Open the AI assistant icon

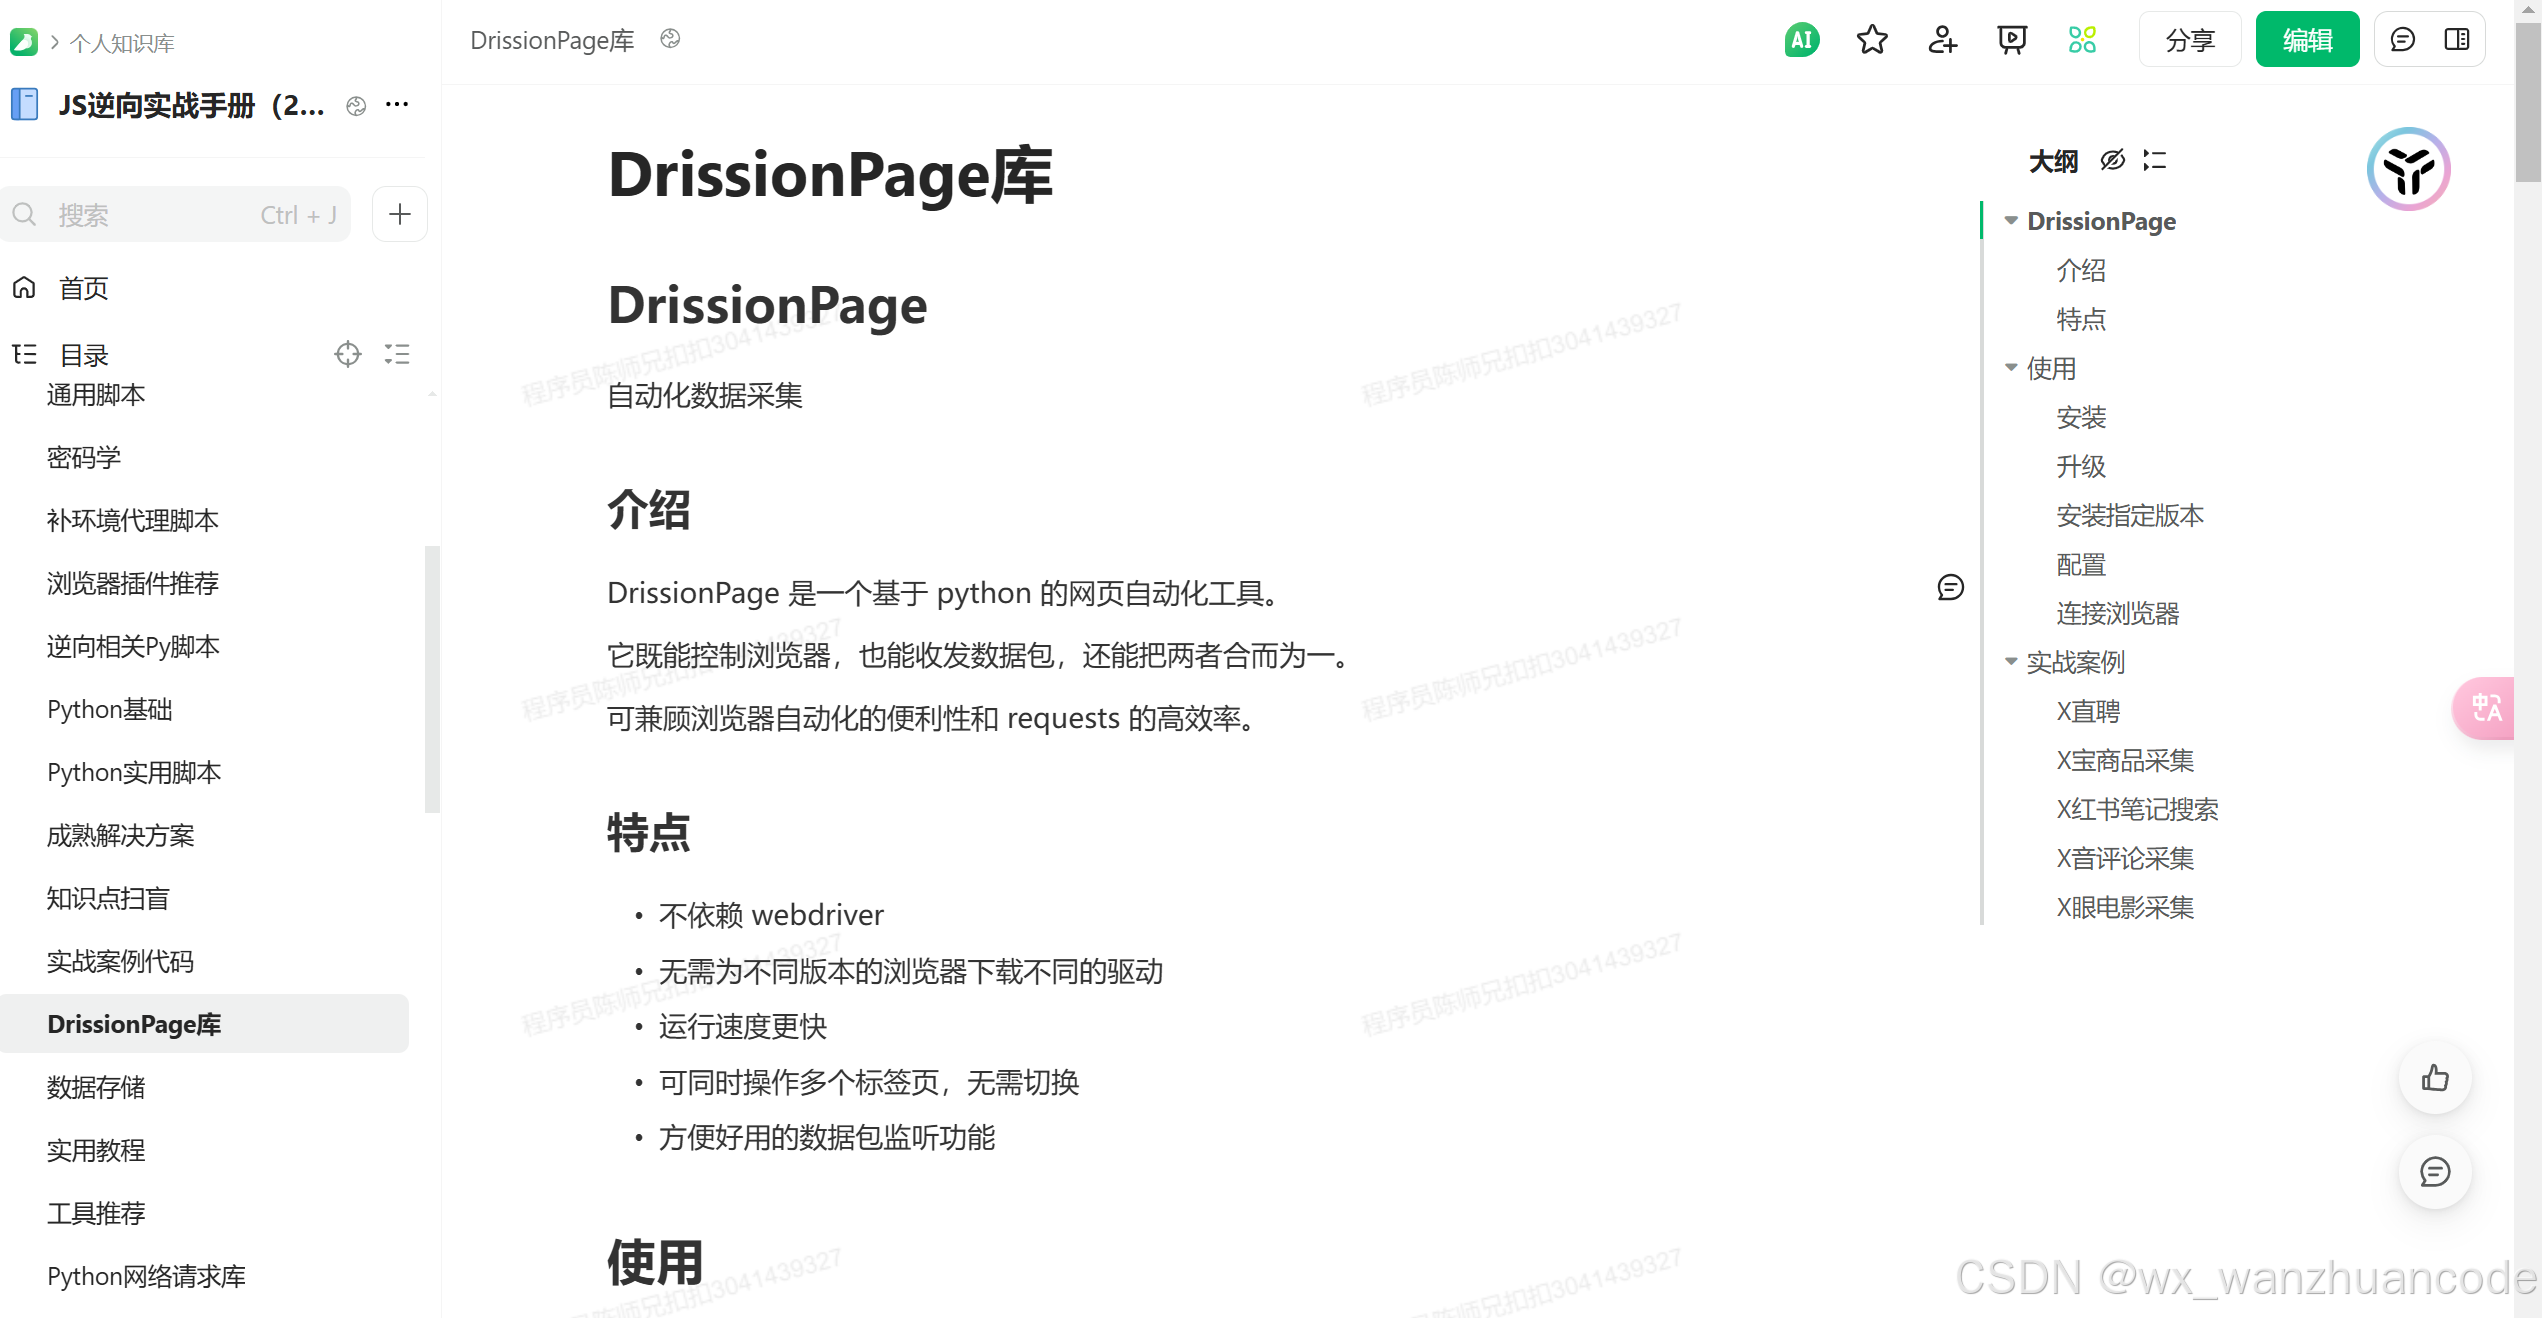(1802, 40)
